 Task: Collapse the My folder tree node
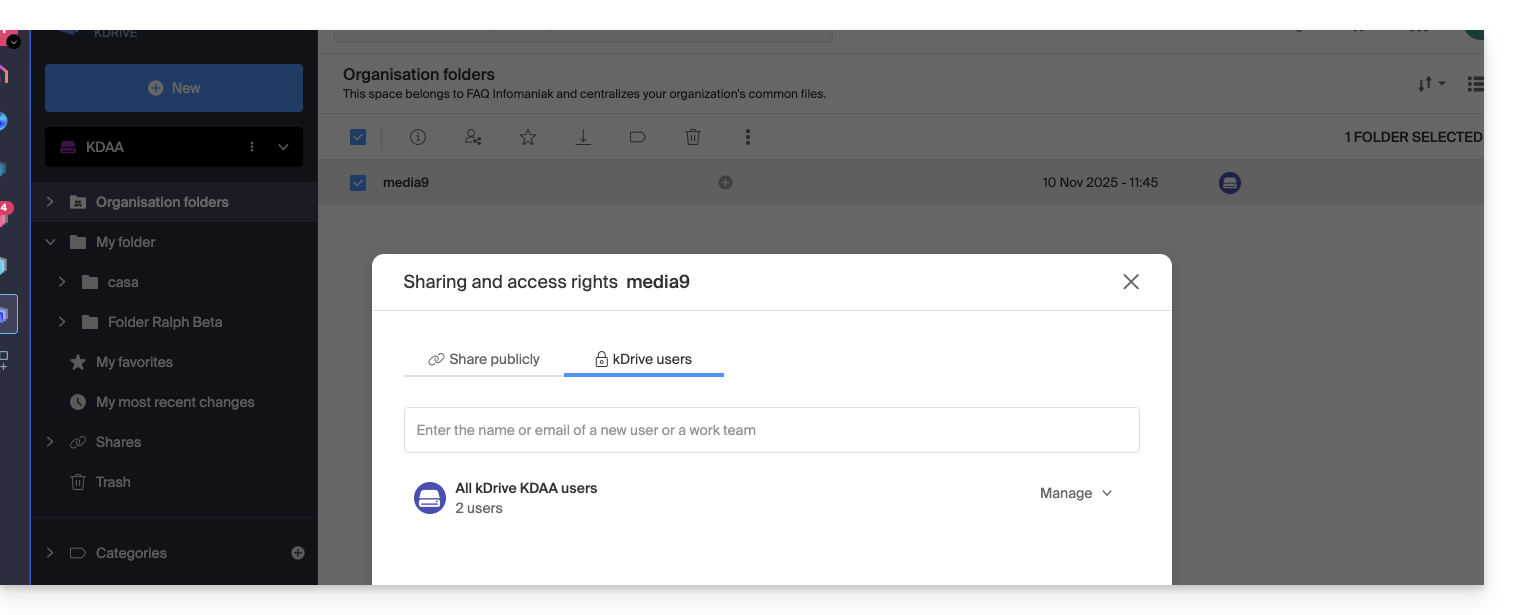pos(50,242)
